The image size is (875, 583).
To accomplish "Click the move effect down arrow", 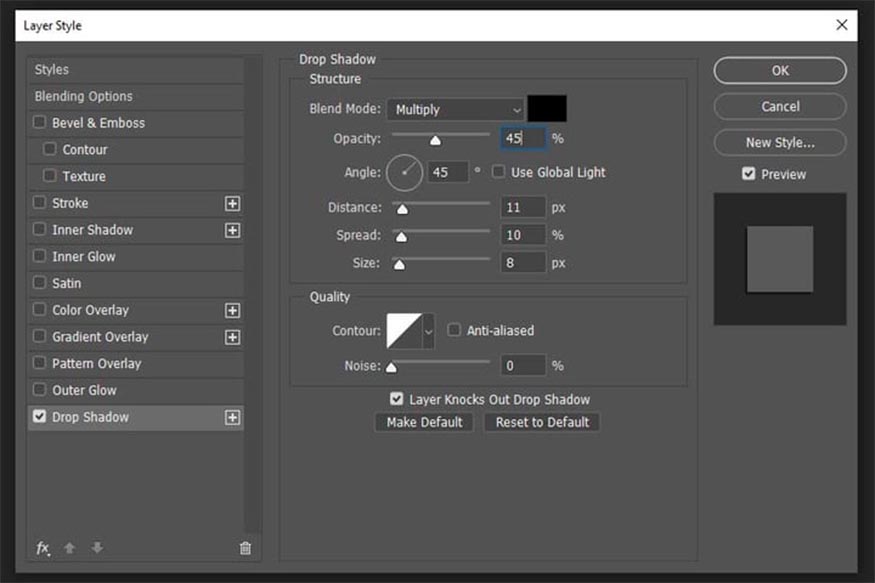I will tap(97, 547).
